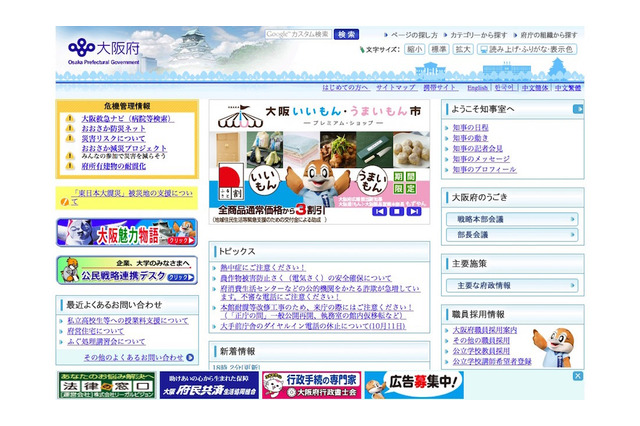This screenshot has height=426, width=640.
Task: Click the 公民戦略連携デスク banner
Action: [127, 270]
